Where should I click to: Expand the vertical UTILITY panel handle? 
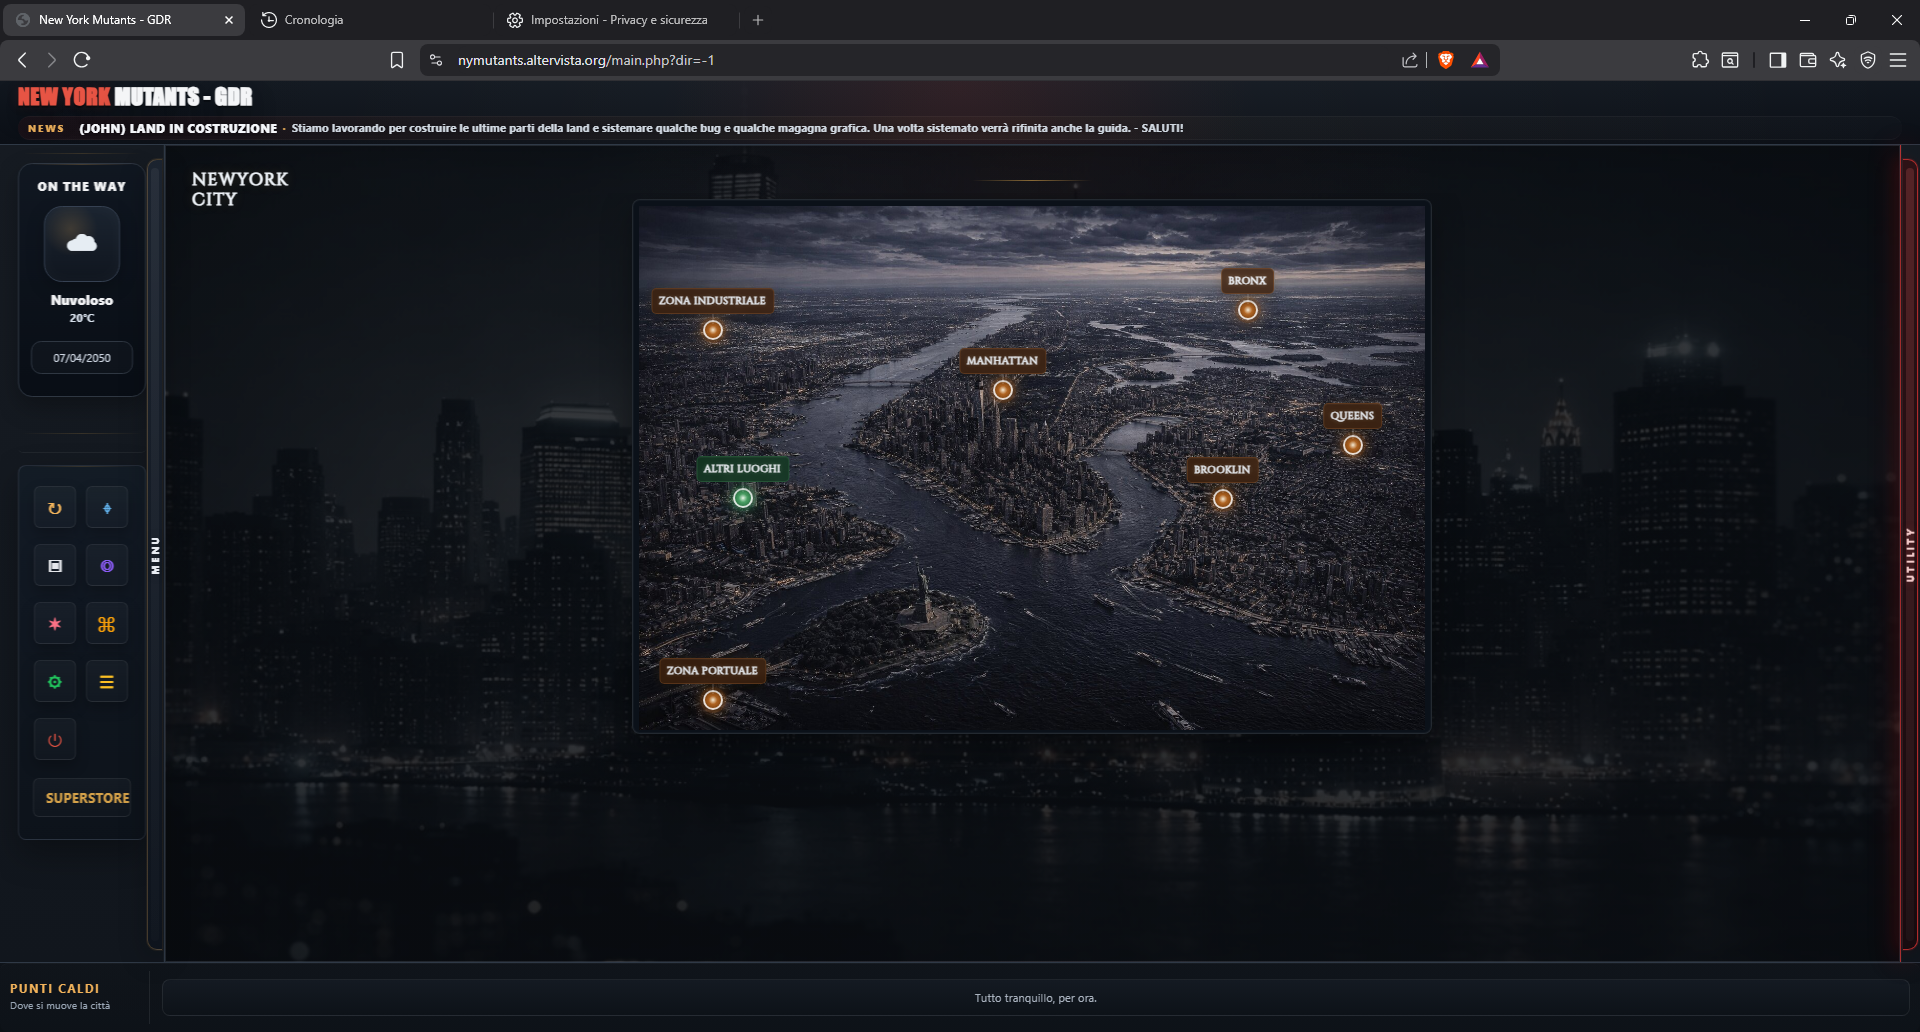click(1909, 555)
